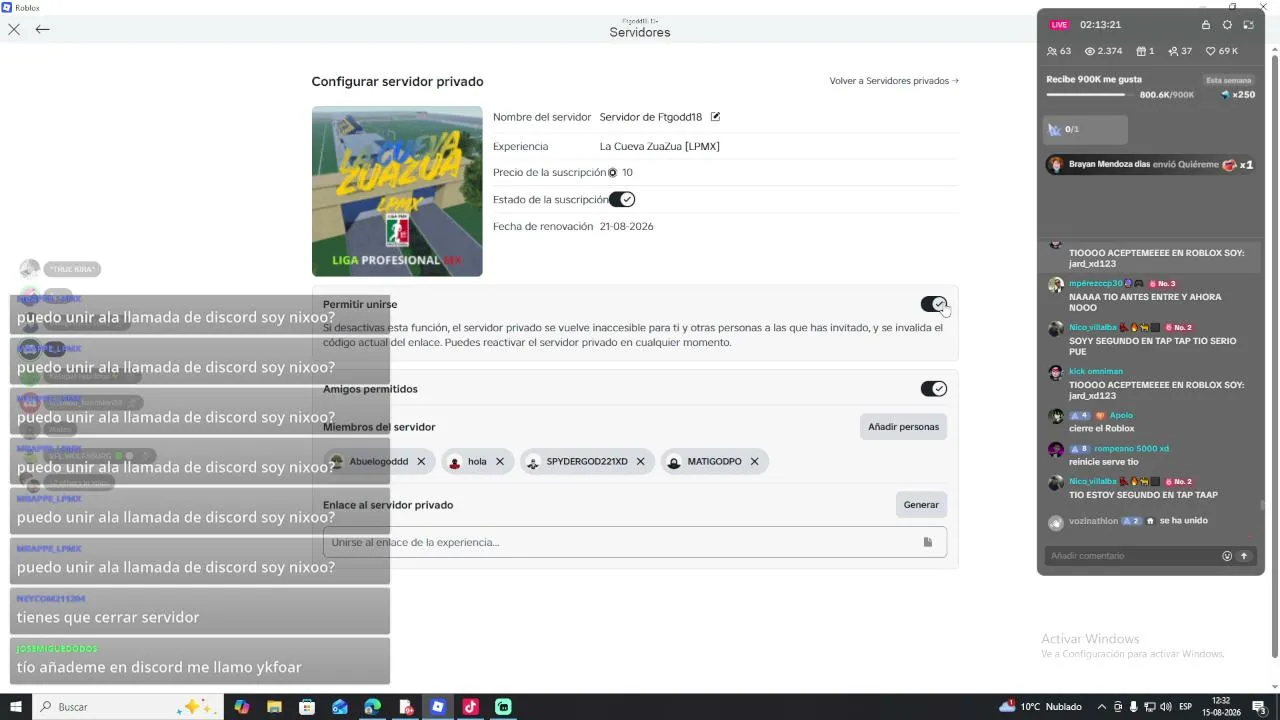
Task: Click the renewal date 21-08-2026
Action: [627, 227]
